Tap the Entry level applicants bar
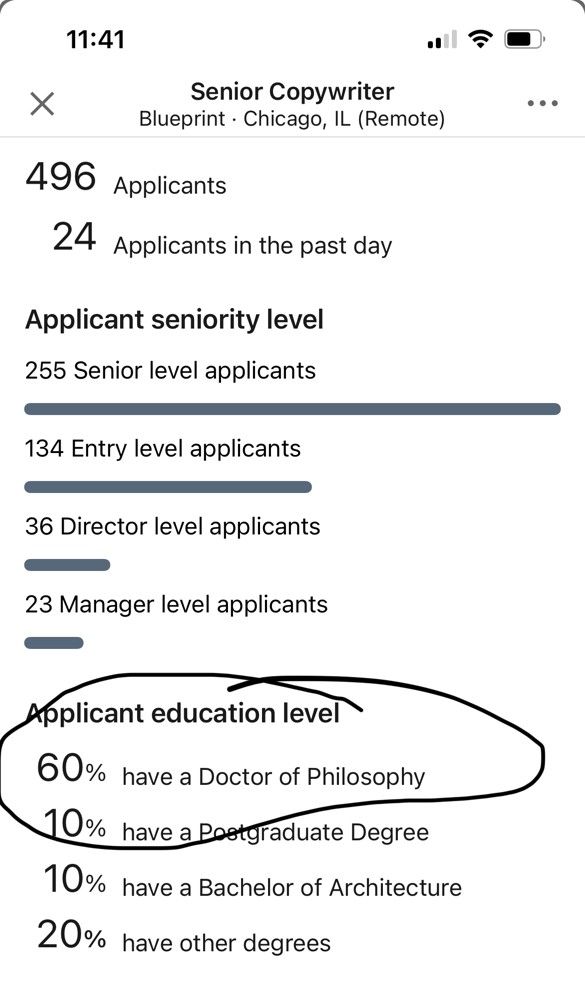 coord(168,487)
